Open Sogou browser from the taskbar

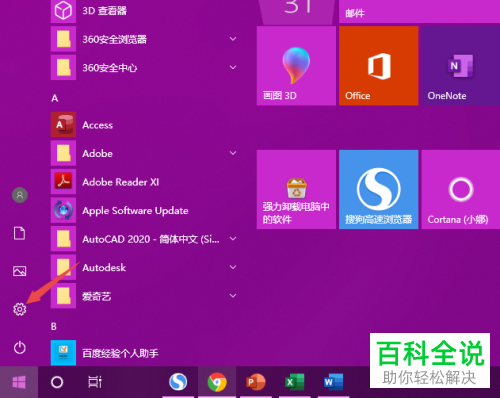pyautogui.click(x=178, y=382)
